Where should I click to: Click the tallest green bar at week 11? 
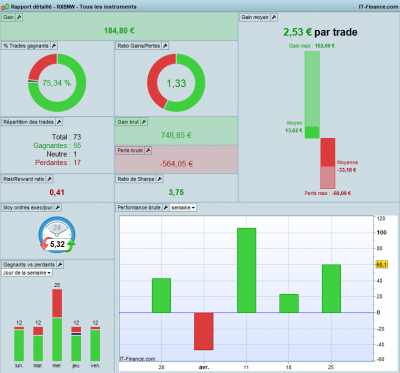pyautogui.click(x=247, y=270)
